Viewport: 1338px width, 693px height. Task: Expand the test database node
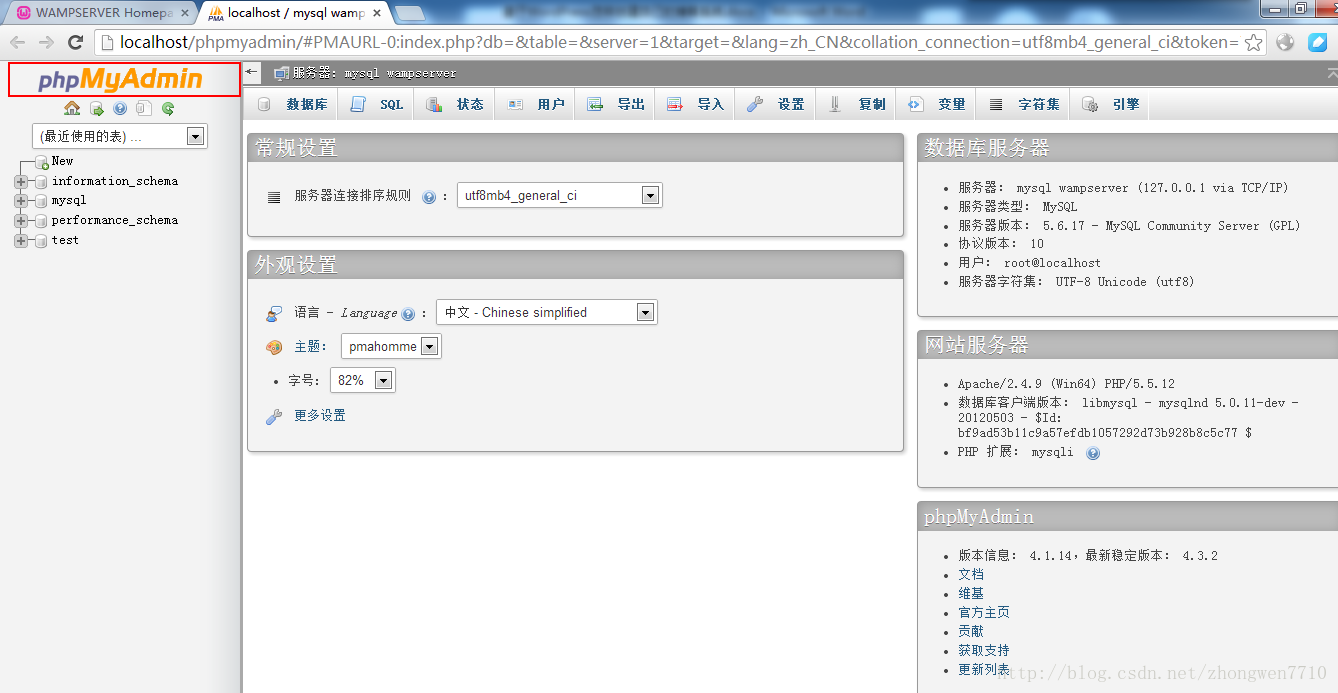point(21,241)
